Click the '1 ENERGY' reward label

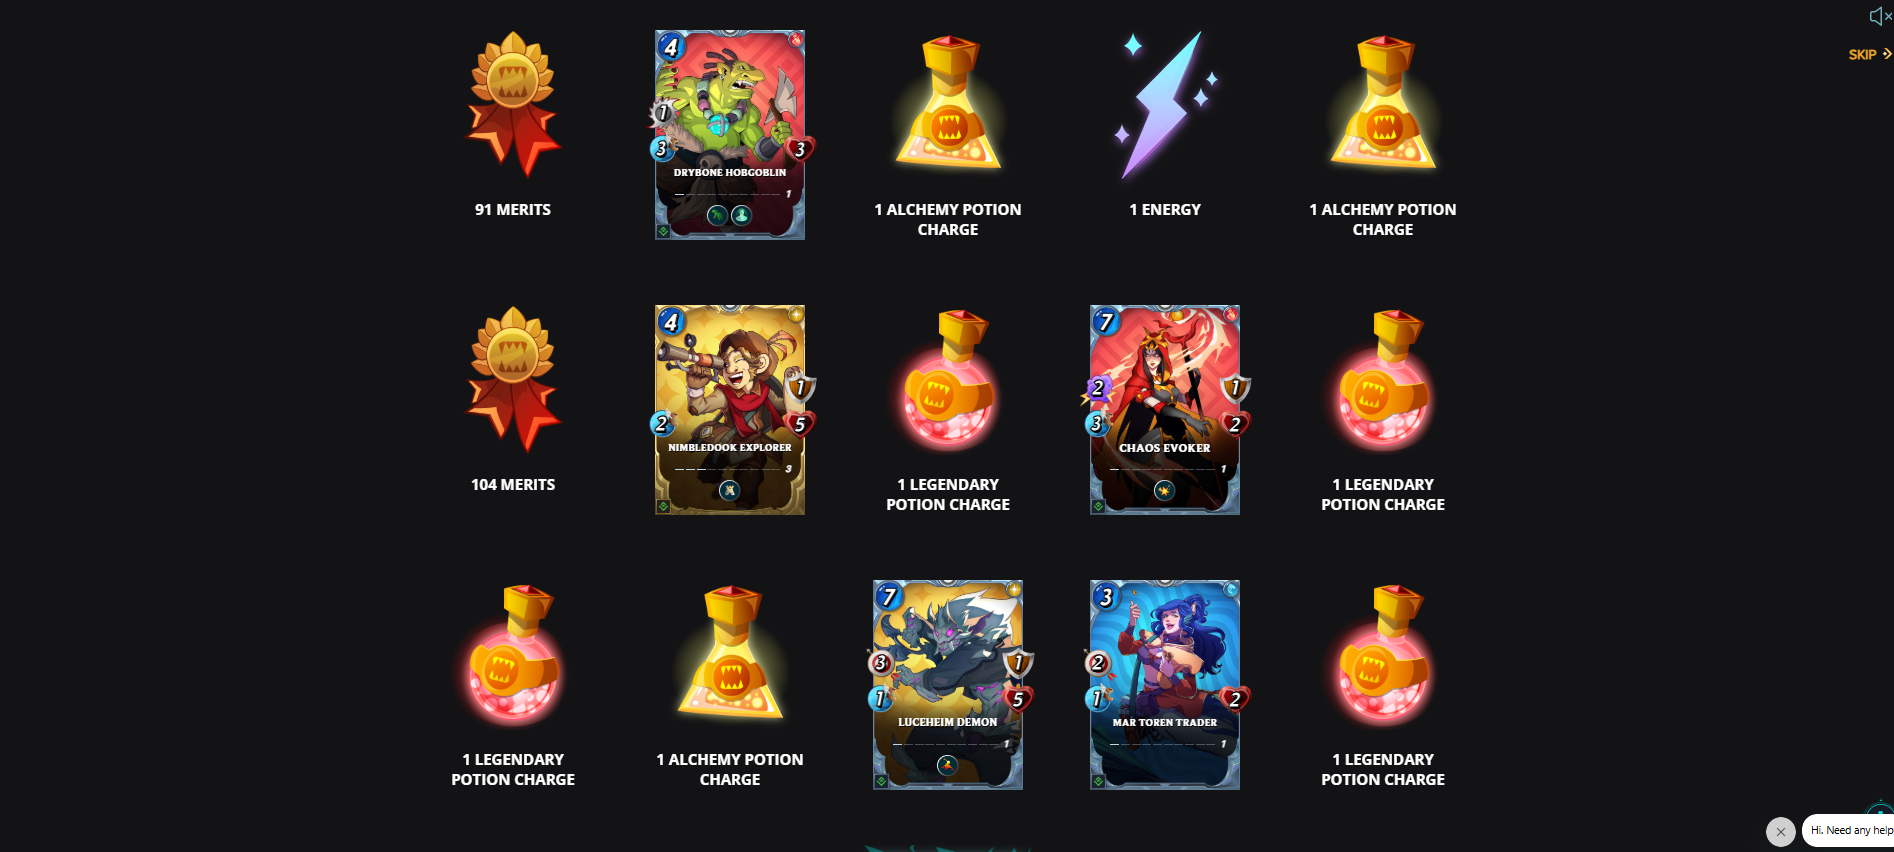[1165, 210]
